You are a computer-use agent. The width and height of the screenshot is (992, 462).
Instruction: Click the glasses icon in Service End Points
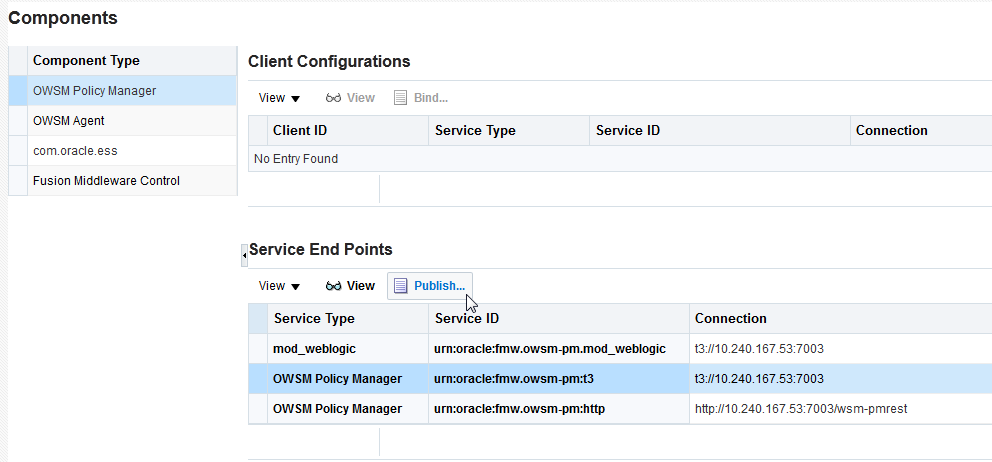pyautogui.click(x=334, y=286)
